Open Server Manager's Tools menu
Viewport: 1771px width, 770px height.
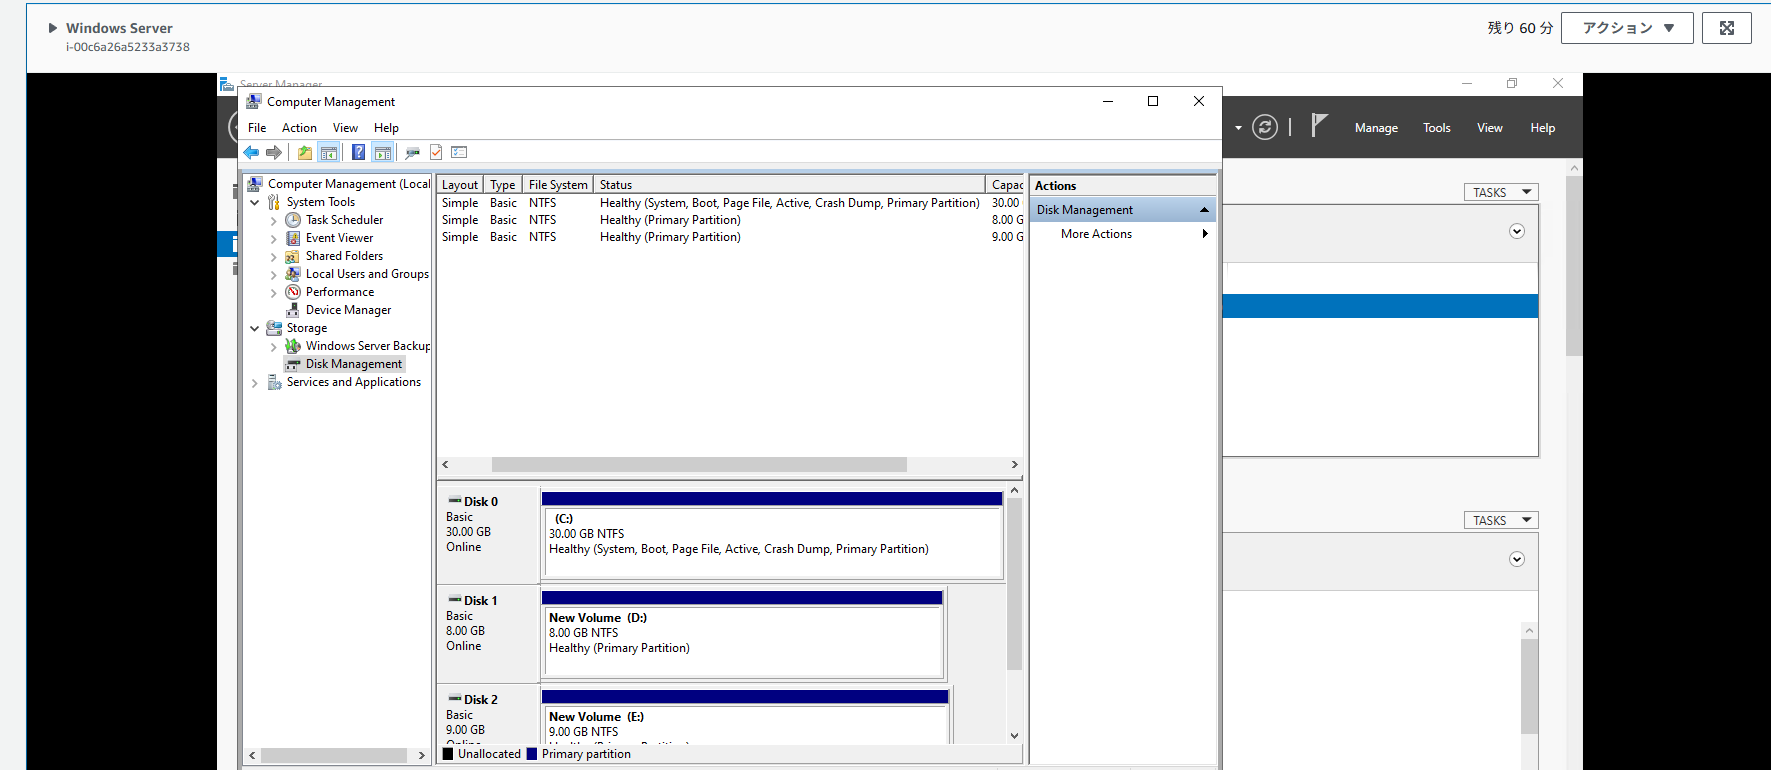(x=1437, y=128)
